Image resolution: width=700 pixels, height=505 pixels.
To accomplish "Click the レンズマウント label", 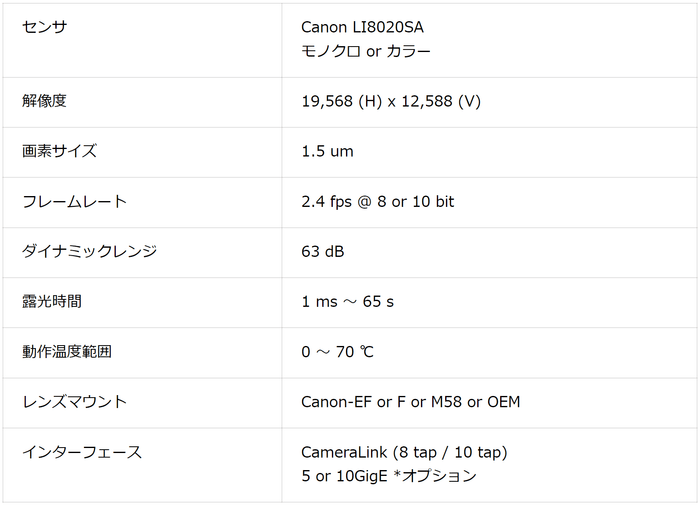I will tap(74, 401).
